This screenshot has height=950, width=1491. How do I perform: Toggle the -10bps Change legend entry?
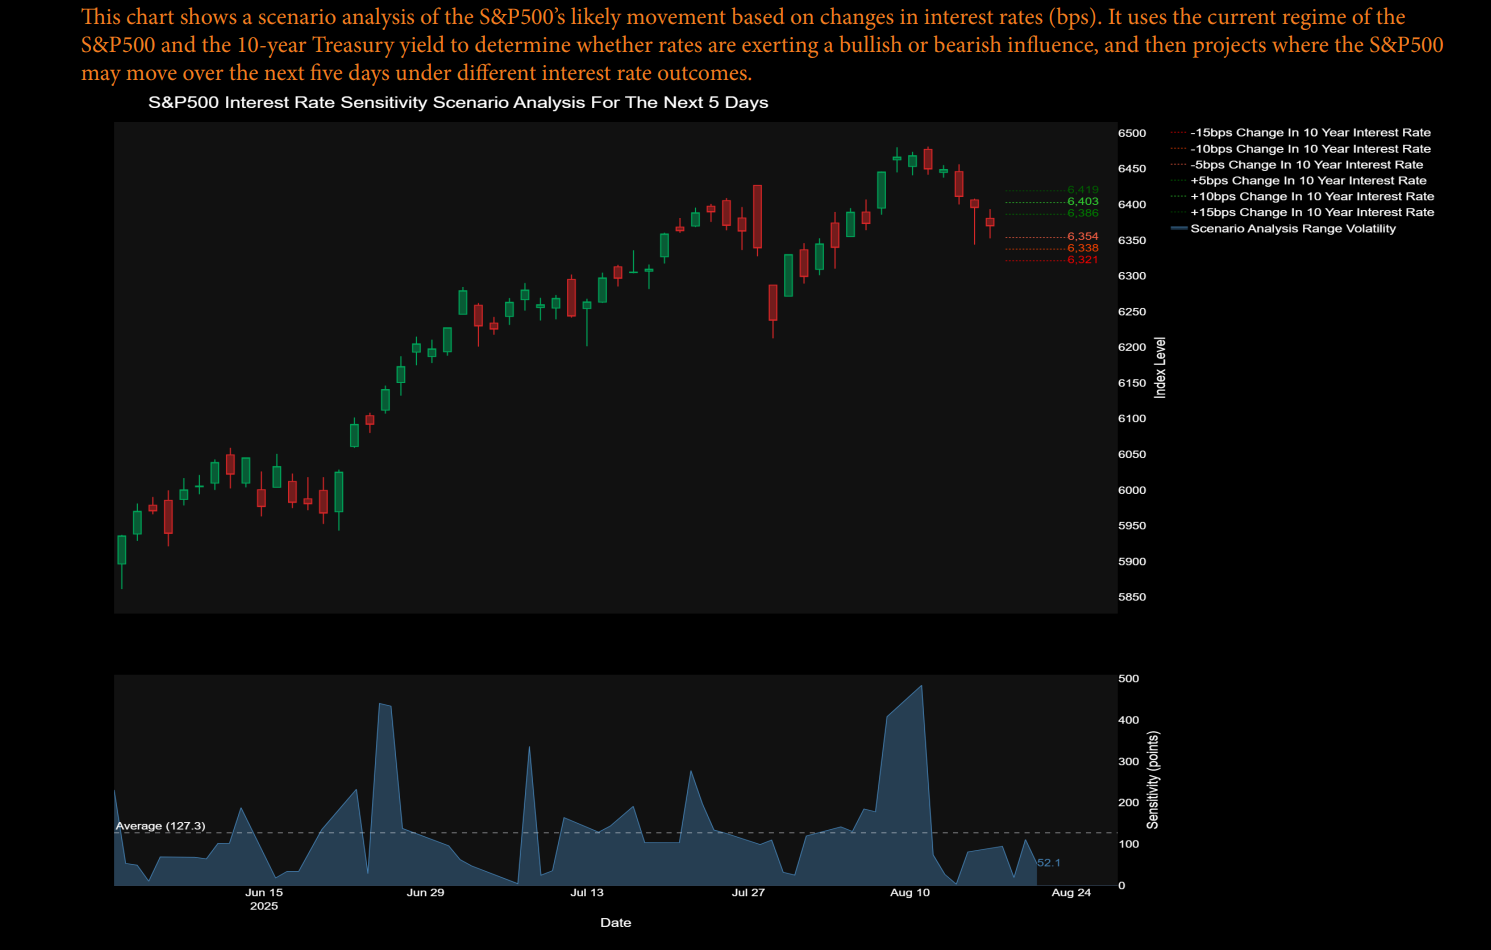(x=1301, y=149)
